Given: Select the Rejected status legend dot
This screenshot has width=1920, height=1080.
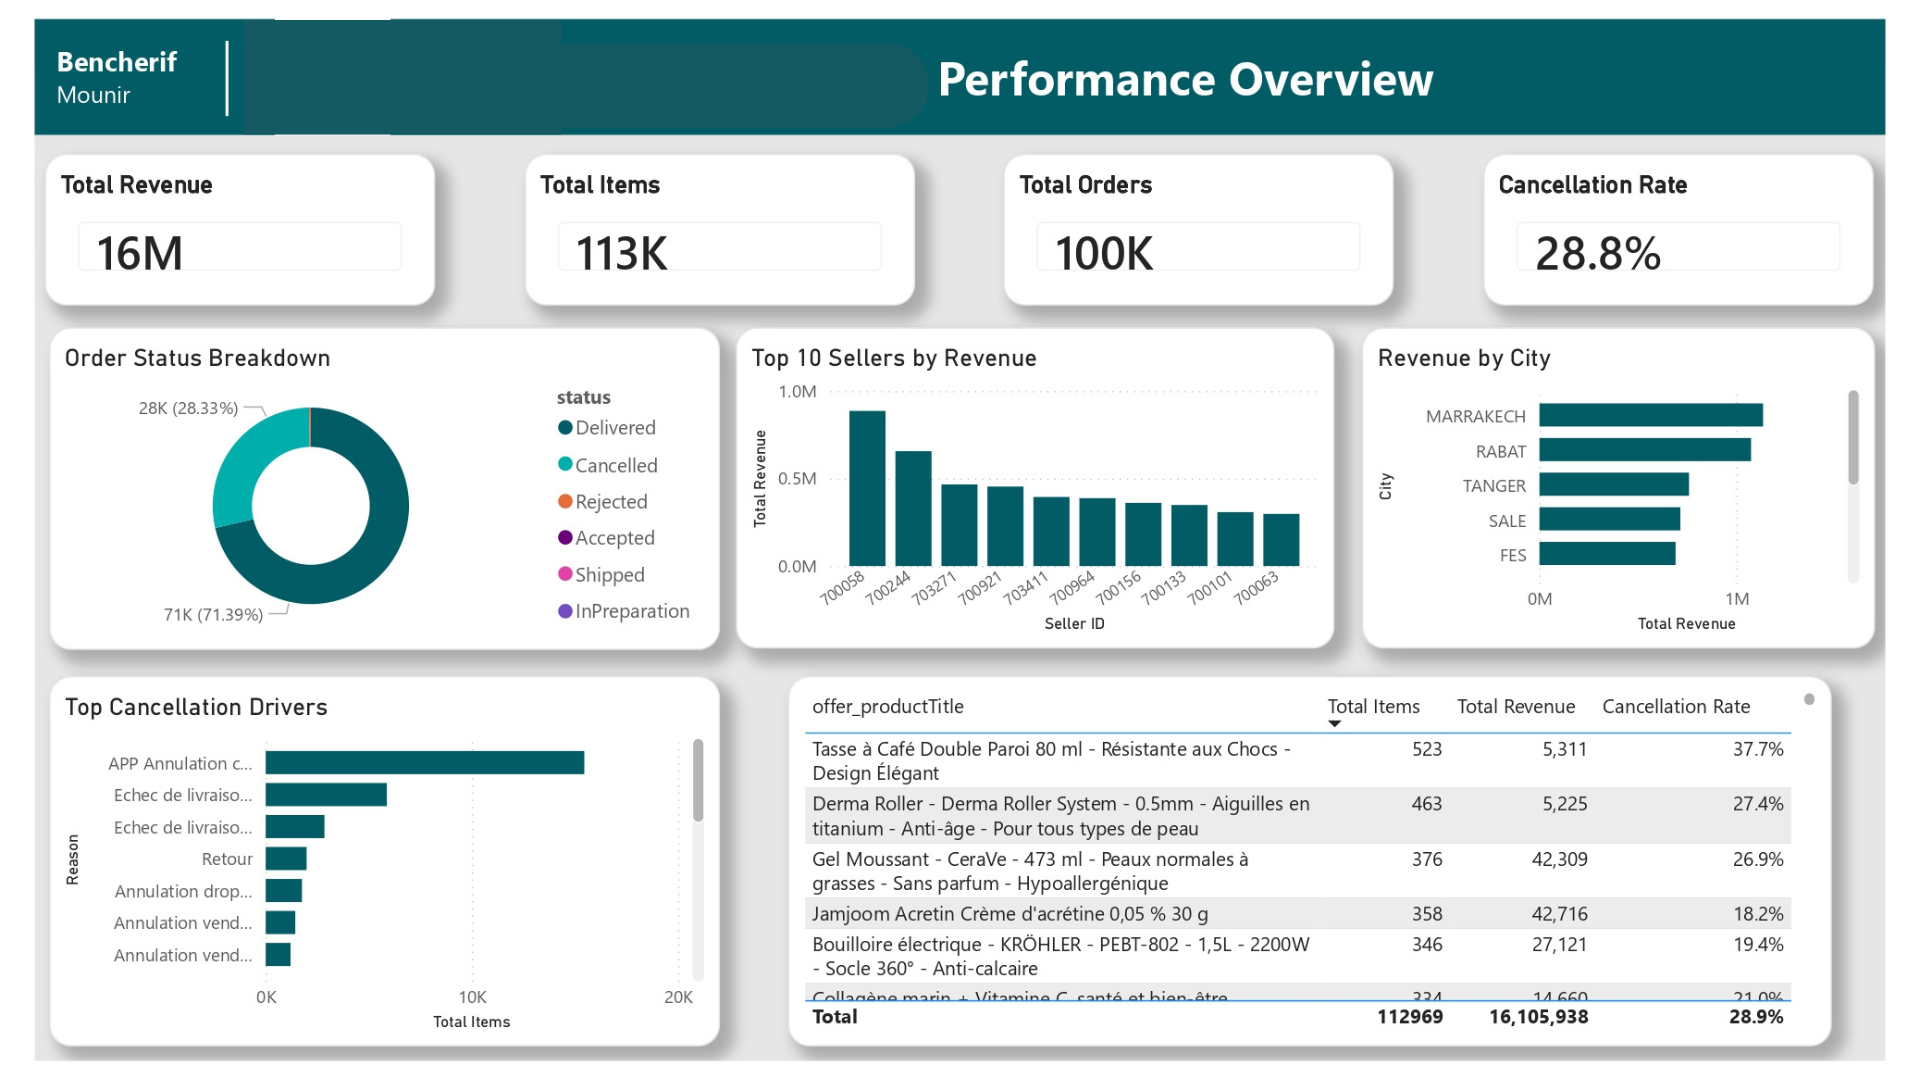Looking at the screenshot, I should click(565, 502).
